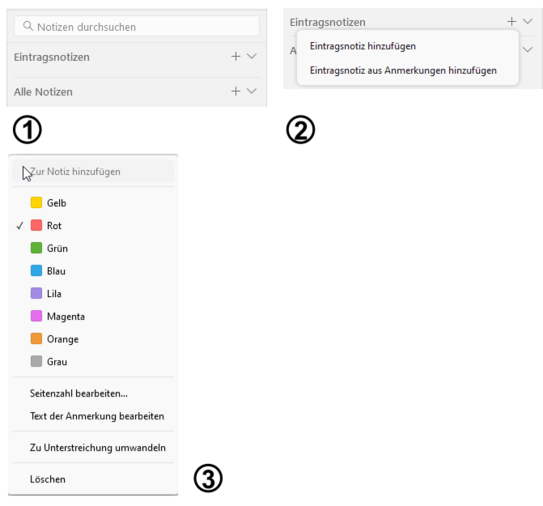This screenshot has height=506, width=543.
Task: Select the Grau gray color swatch
Action: (x=36, y=361)
